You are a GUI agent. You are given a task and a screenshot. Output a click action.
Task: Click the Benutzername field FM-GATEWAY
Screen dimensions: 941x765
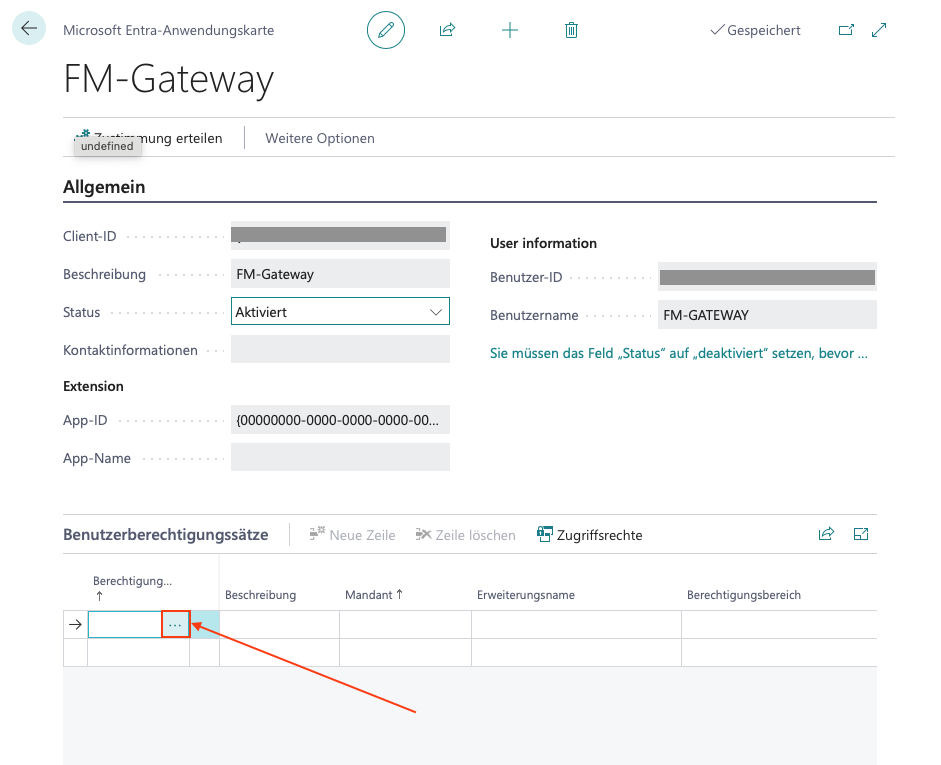(x=767, y=314)
